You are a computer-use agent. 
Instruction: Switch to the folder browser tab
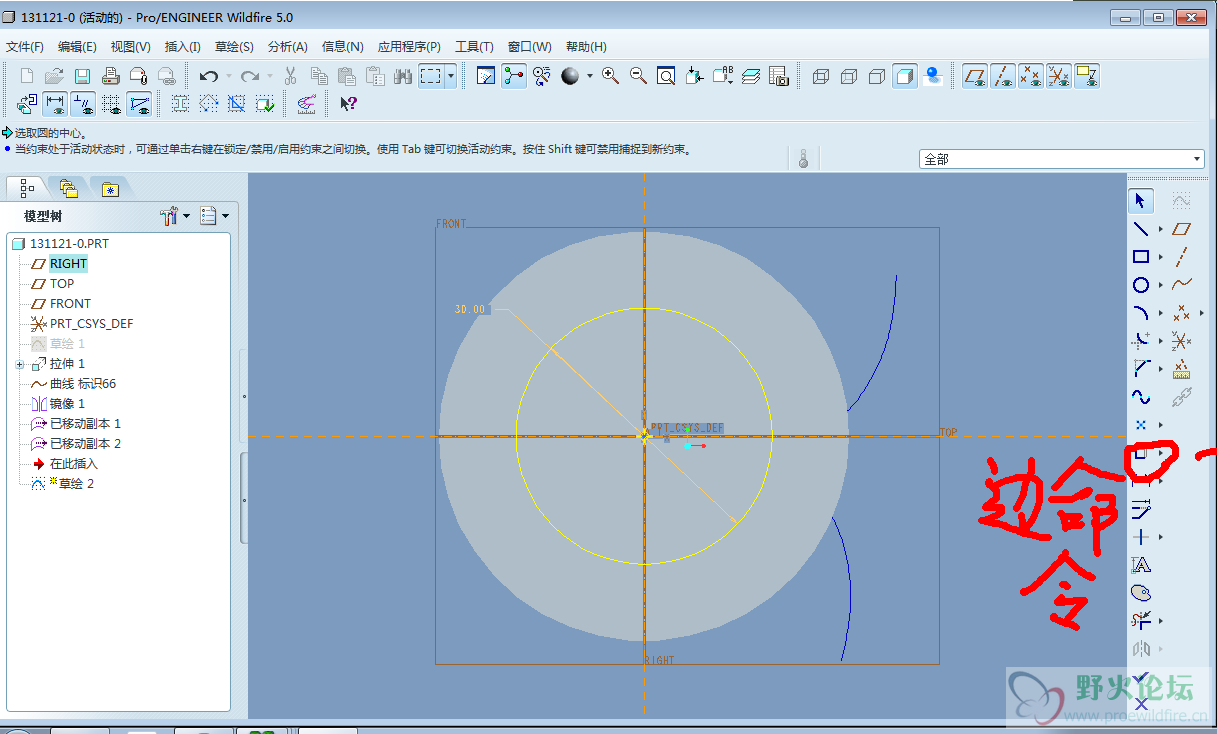pyautogui.click(x=68, y=188)
